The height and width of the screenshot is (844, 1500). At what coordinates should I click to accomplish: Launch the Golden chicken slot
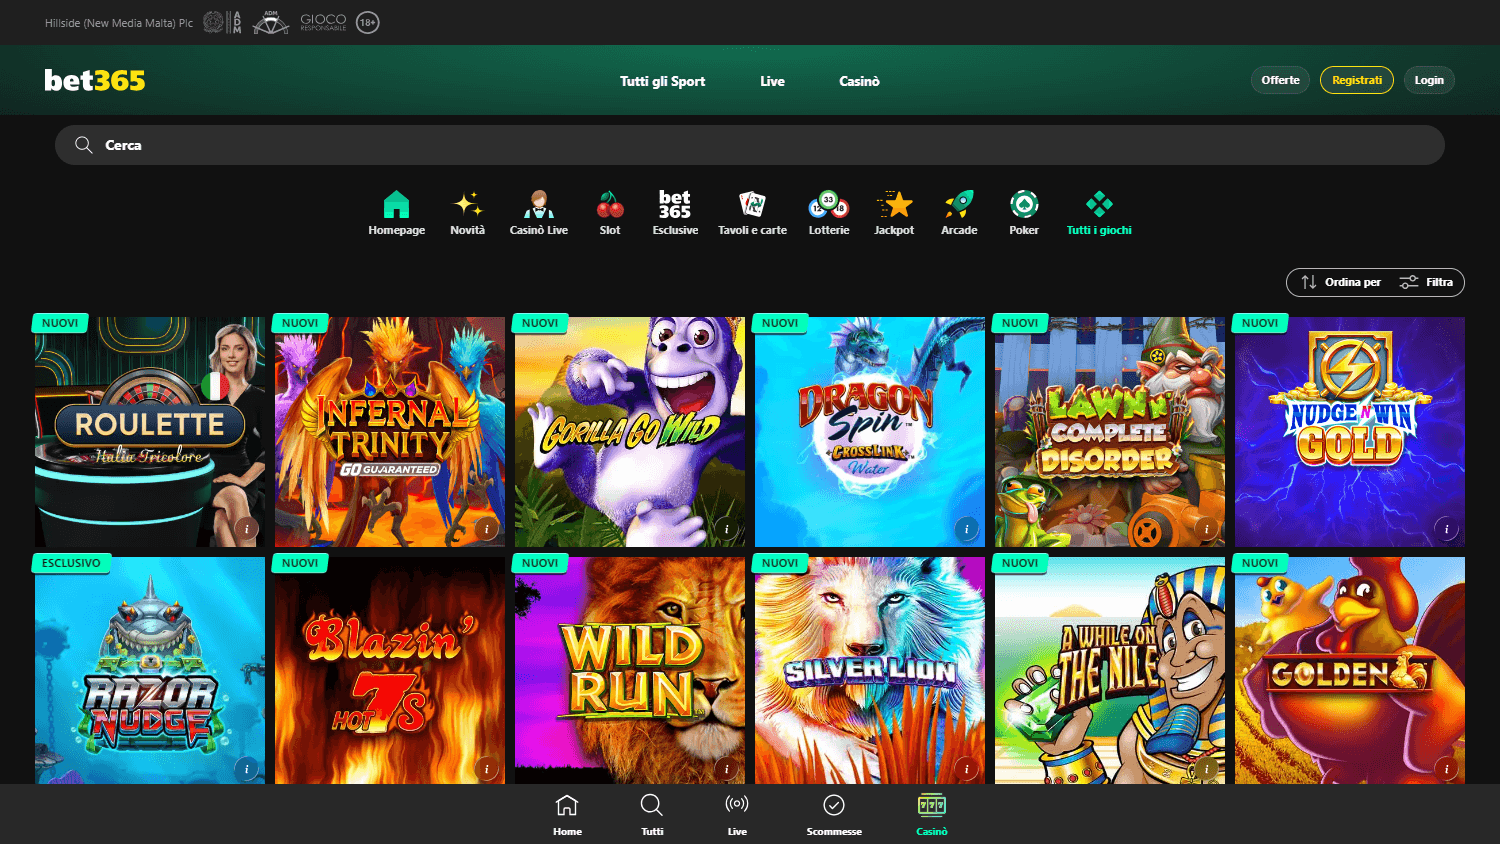pyautogui.click(x=1350, y=670)
